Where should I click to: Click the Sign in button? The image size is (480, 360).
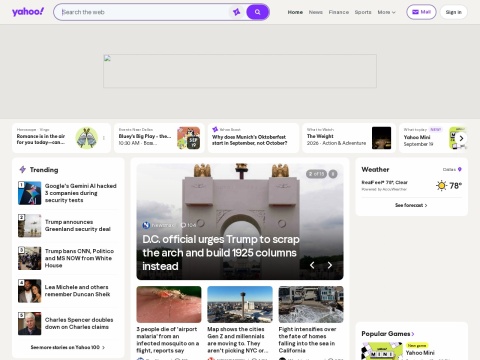[x=454, y=12]
